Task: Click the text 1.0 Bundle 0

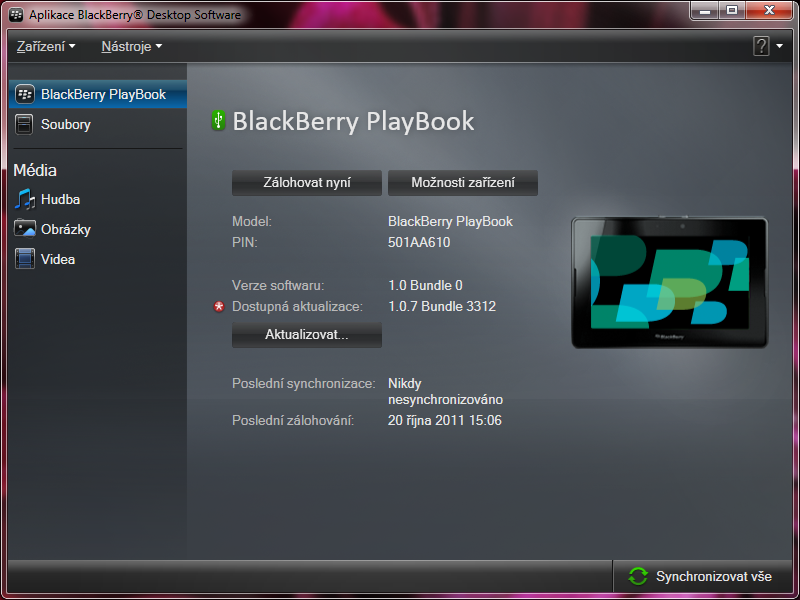Action: pyautogui.click(x=425, y=285)
